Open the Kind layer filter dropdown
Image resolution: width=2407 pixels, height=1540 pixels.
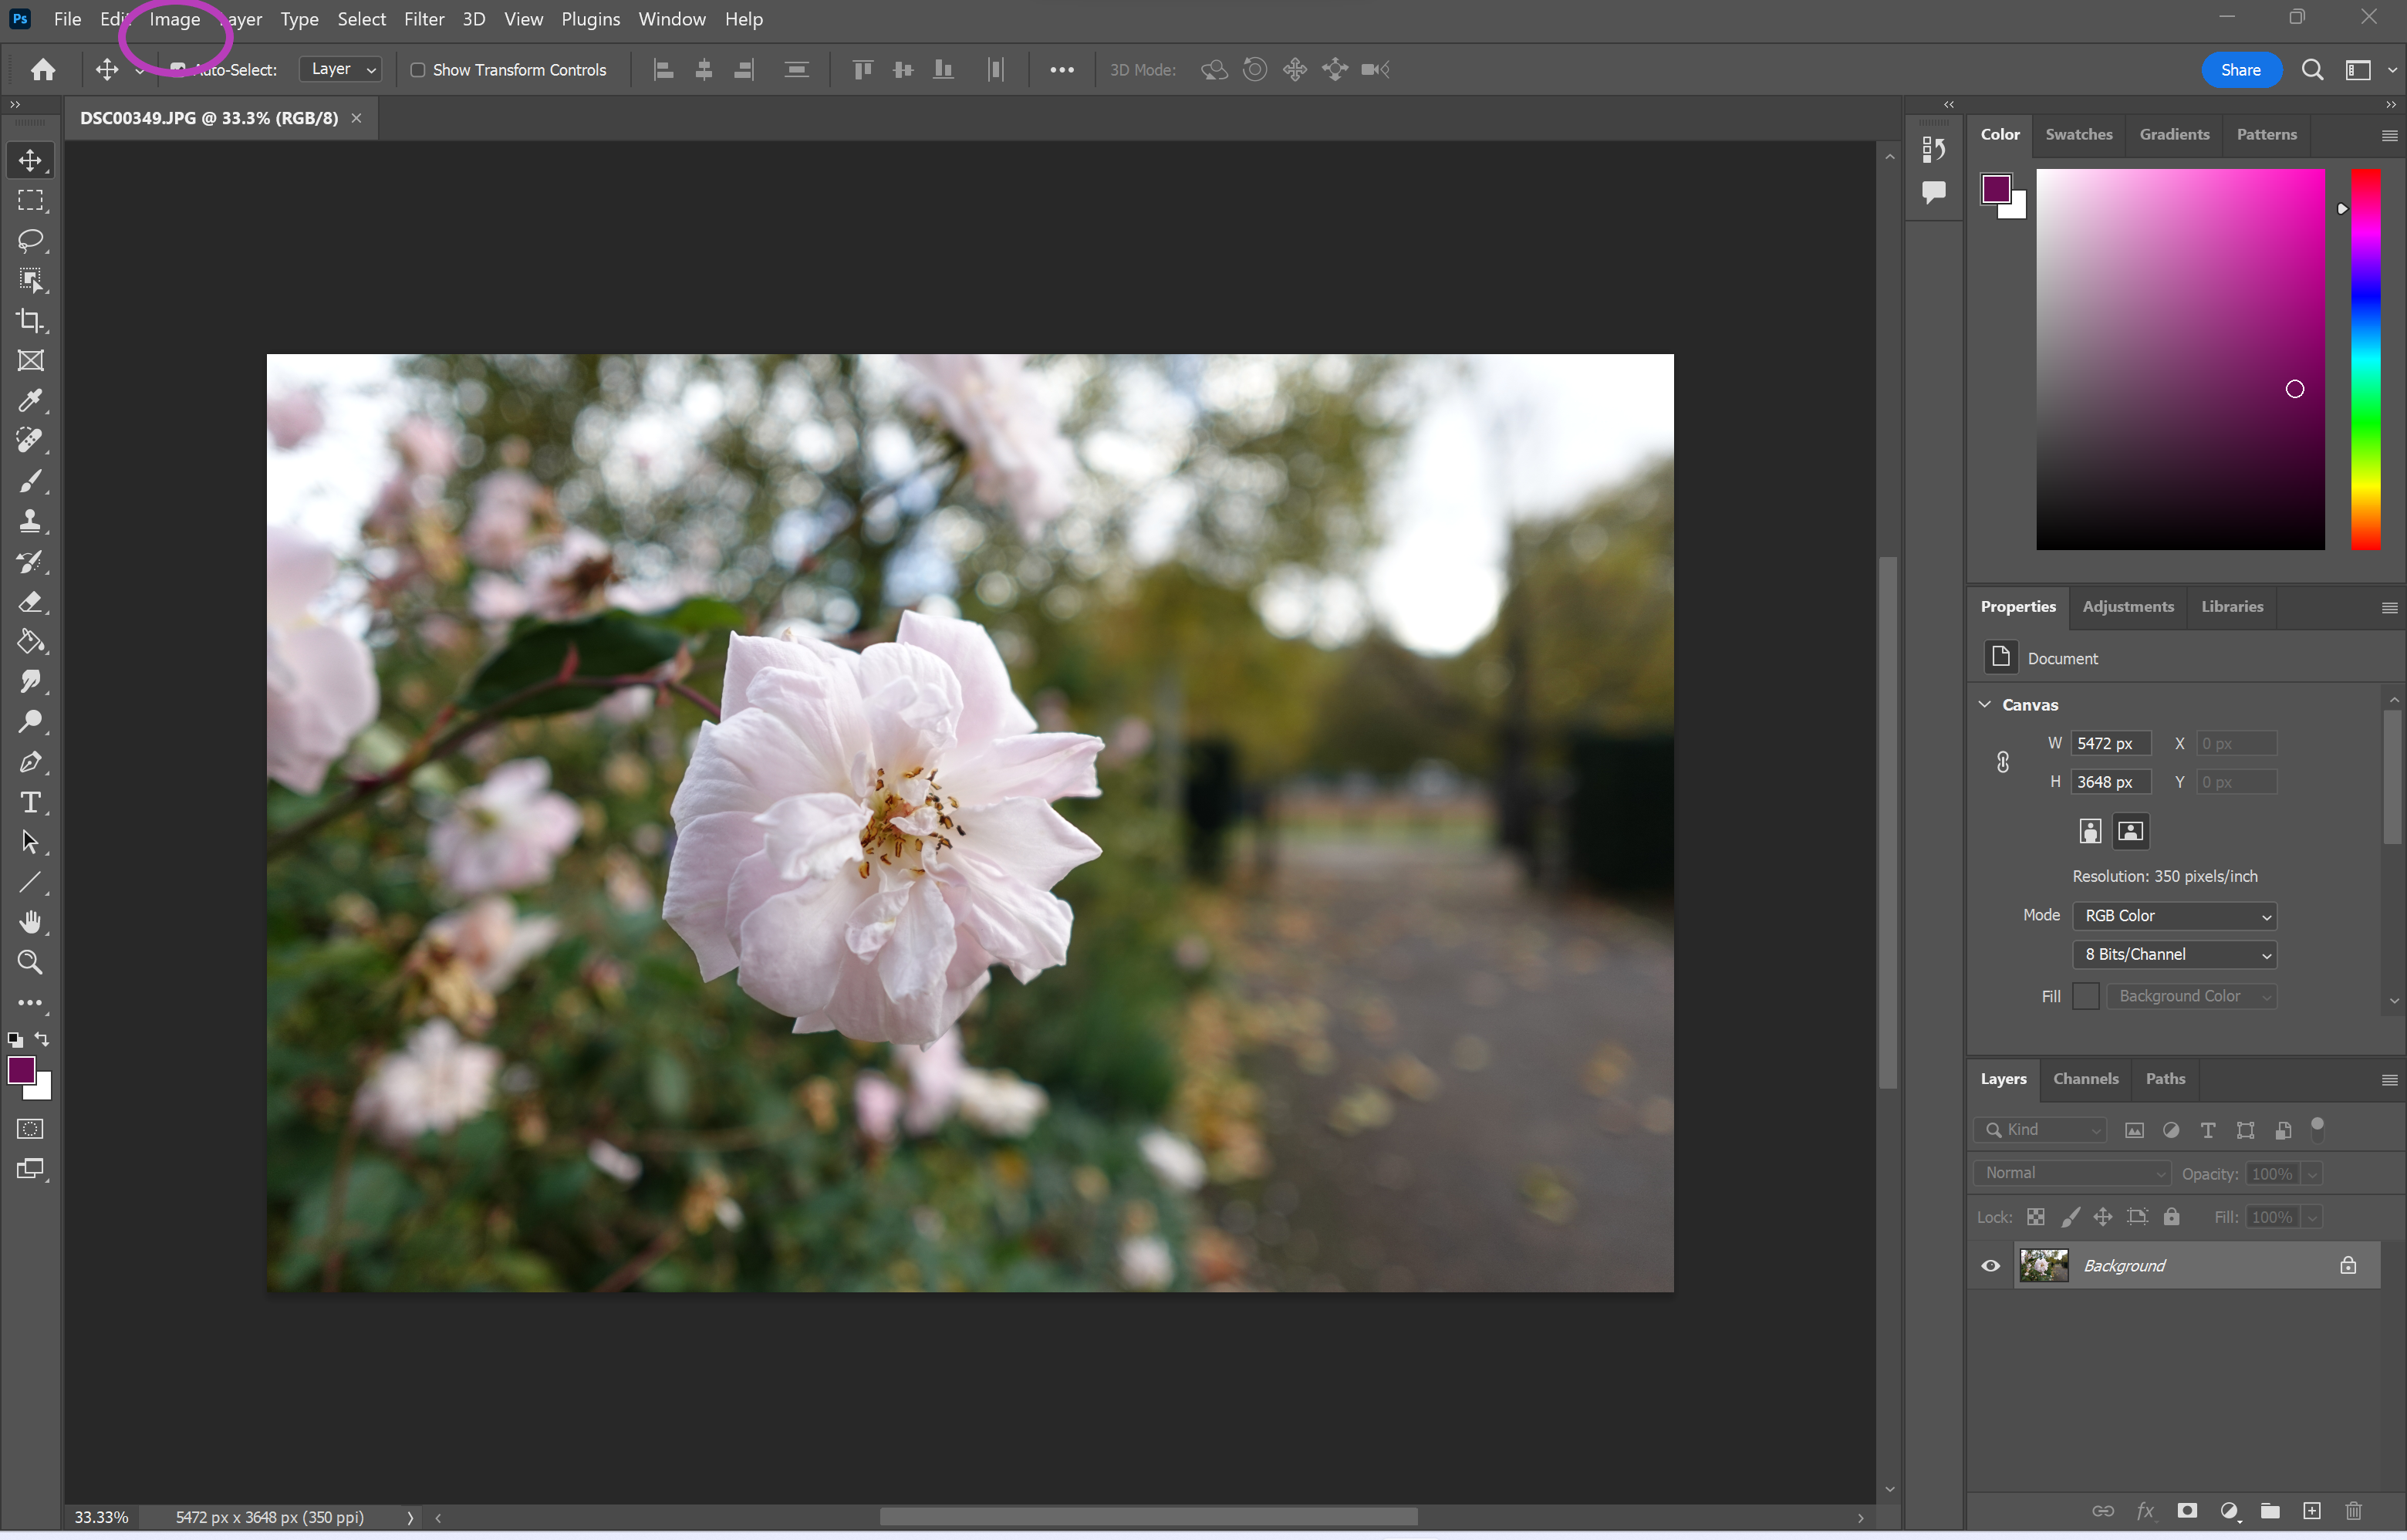tap(2040, 1129)
